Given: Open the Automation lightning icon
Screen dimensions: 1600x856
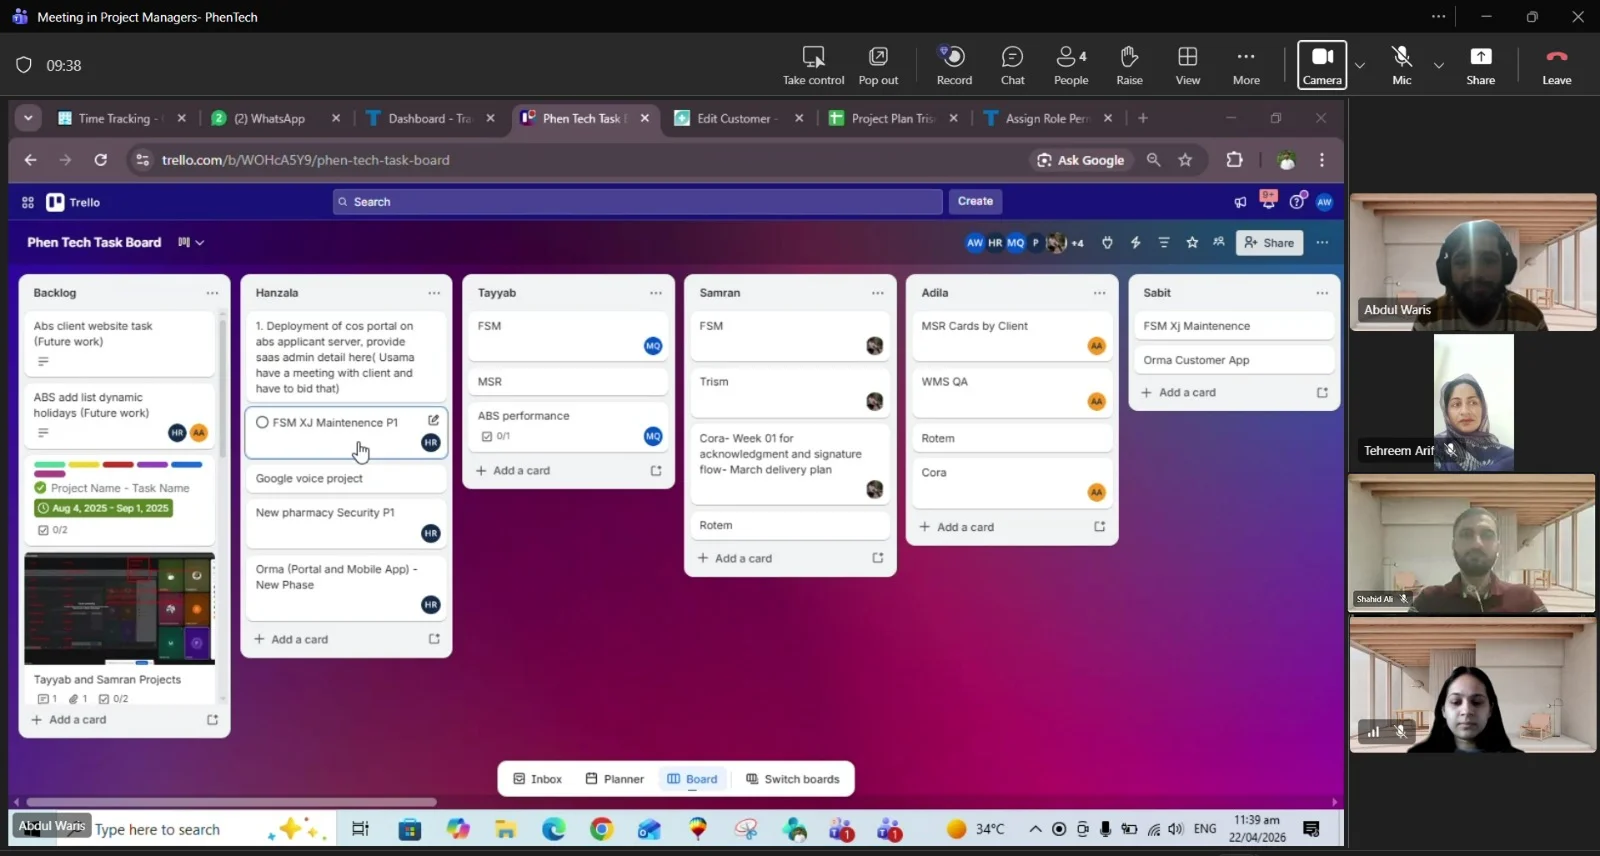Looking at the screenshot, I should [1135, 243].
